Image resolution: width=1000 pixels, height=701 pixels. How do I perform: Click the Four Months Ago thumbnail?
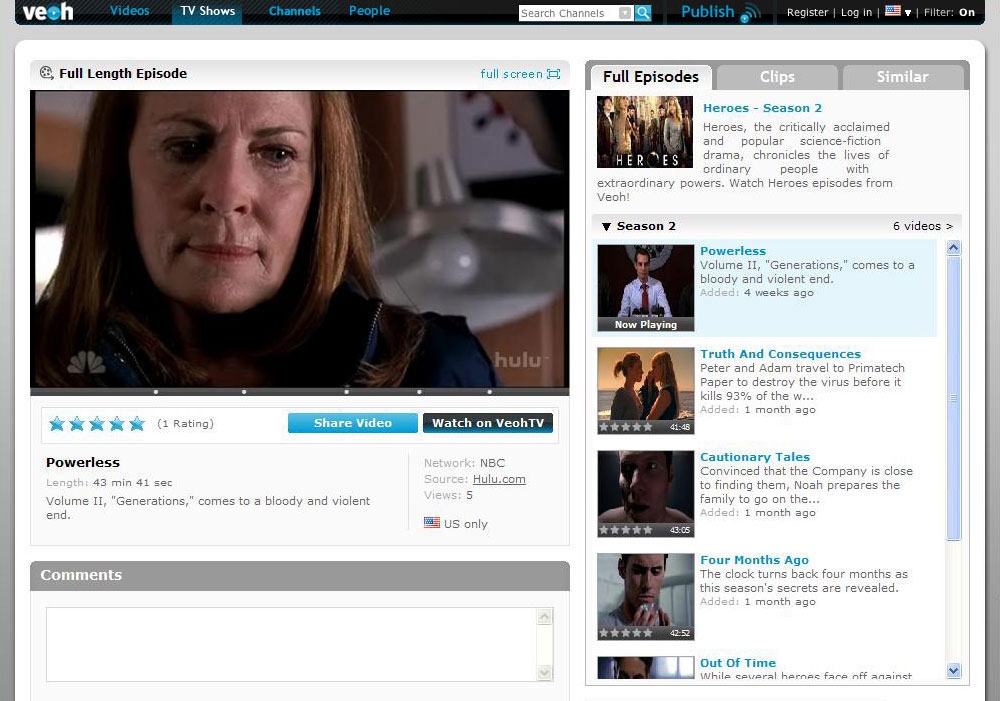point(645,596)
